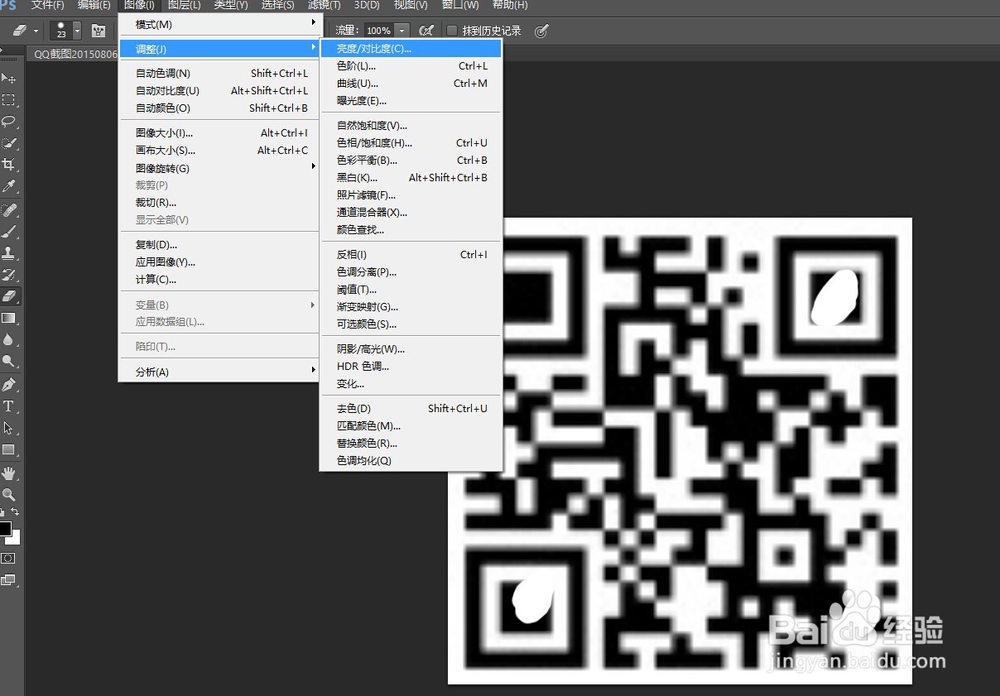Click 自动色调(N) menu entry

tap(219, 73)
